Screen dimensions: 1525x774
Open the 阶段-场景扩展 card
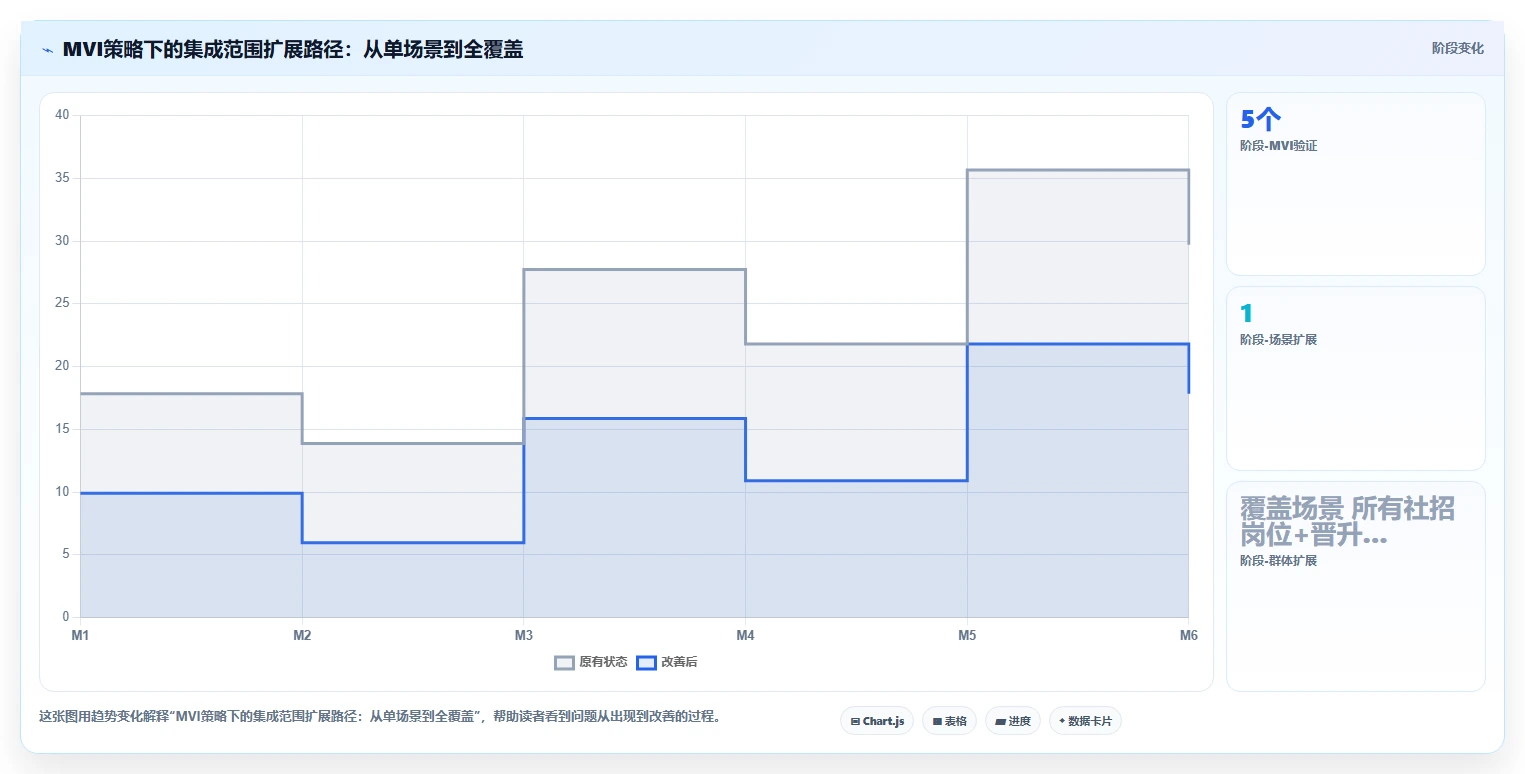[x=1355, y=378]
